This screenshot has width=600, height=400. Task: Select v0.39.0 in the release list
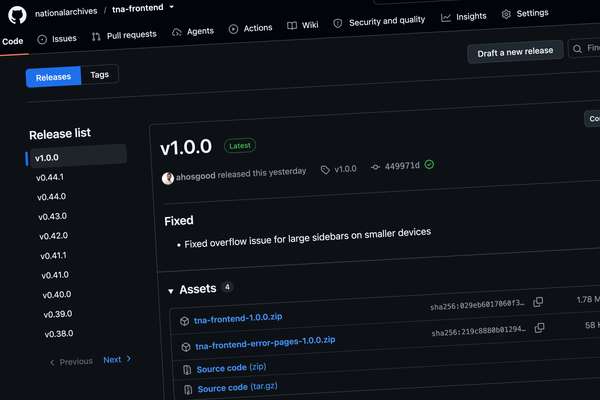coord(58,314)
